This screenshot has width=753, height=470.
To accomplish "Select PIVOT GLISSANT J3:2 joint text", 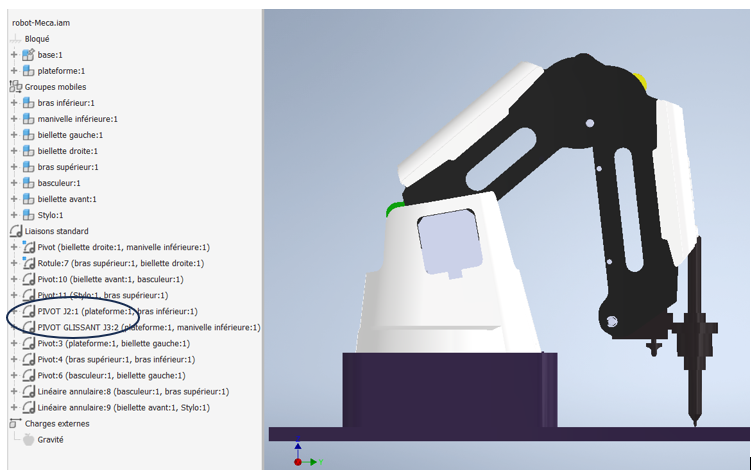I will 149,327.
